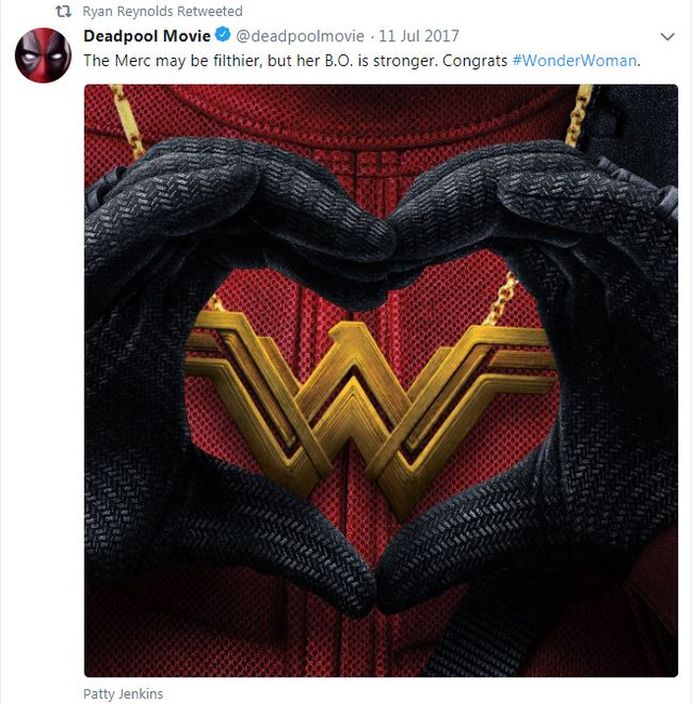Click the gold chain at the photo's upper left

[x=127, y=120]
